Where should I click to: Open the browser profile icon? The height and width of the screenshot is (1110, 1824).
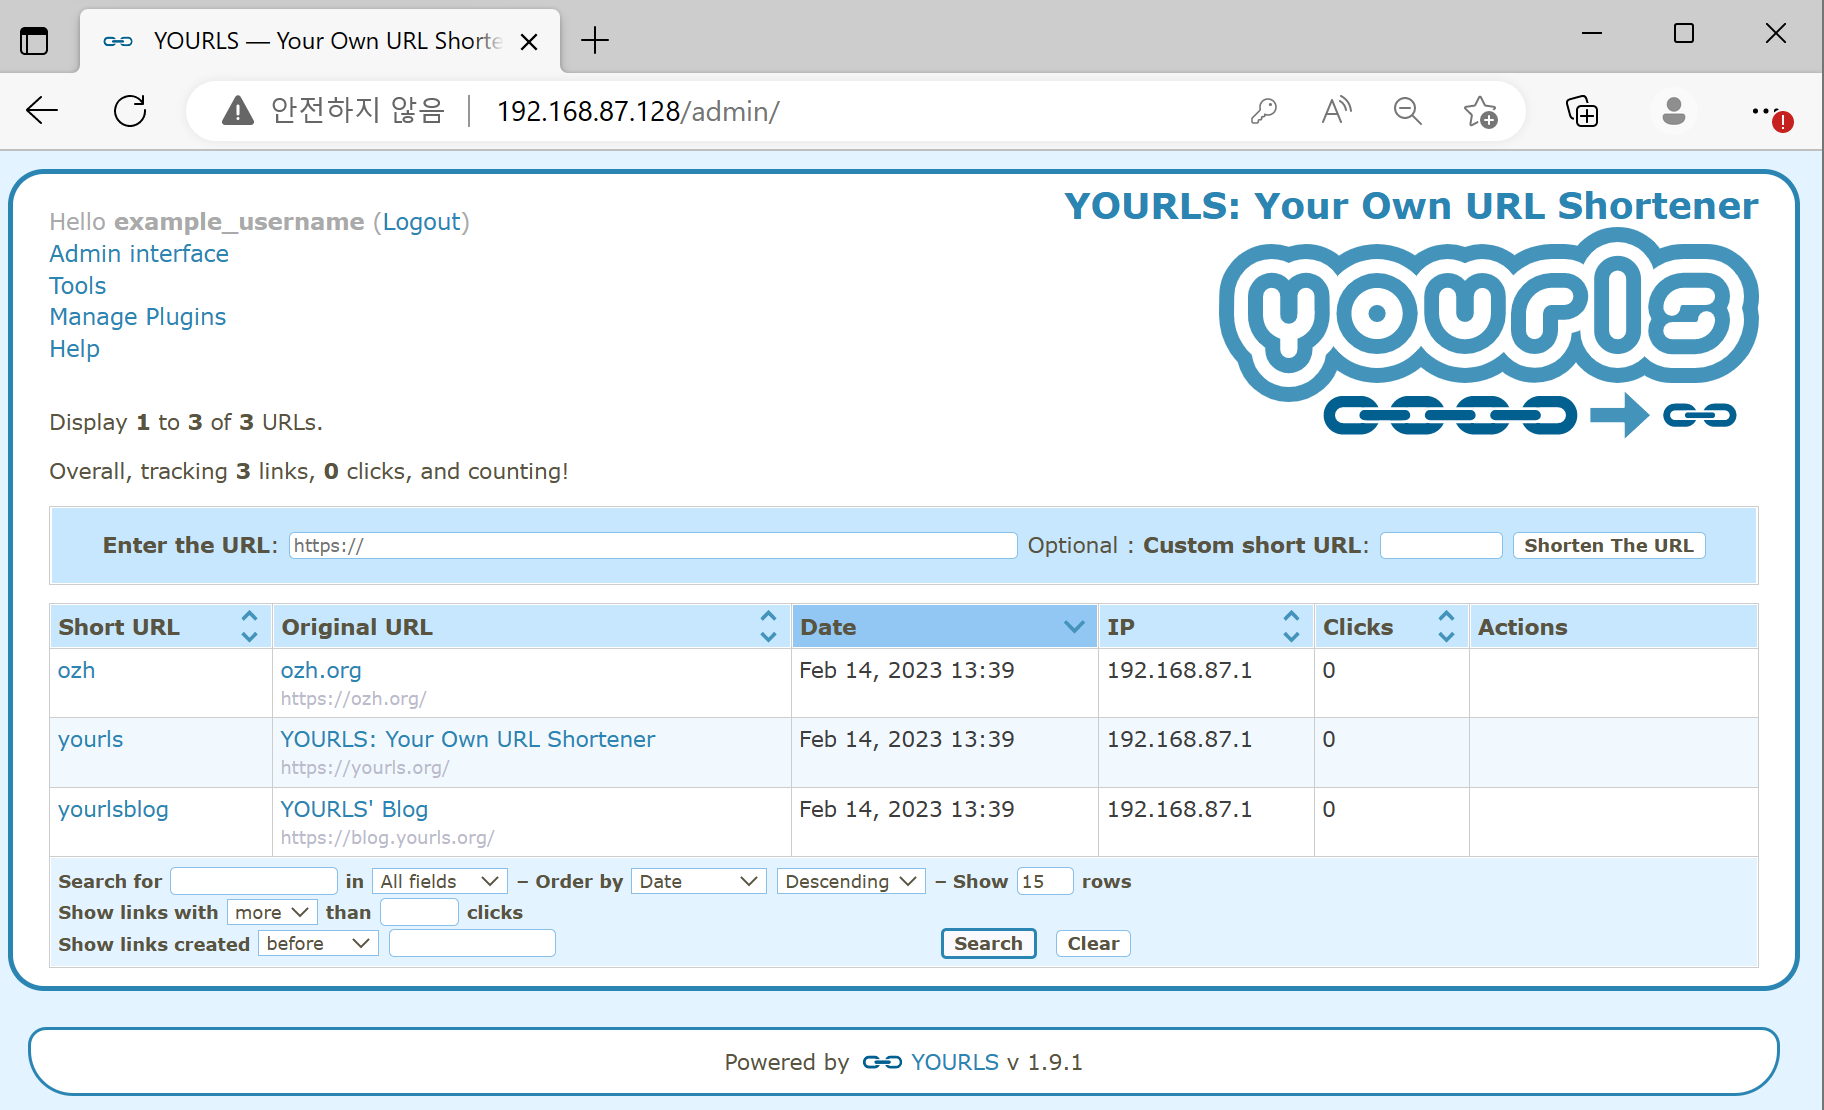tap(1674, 112)
